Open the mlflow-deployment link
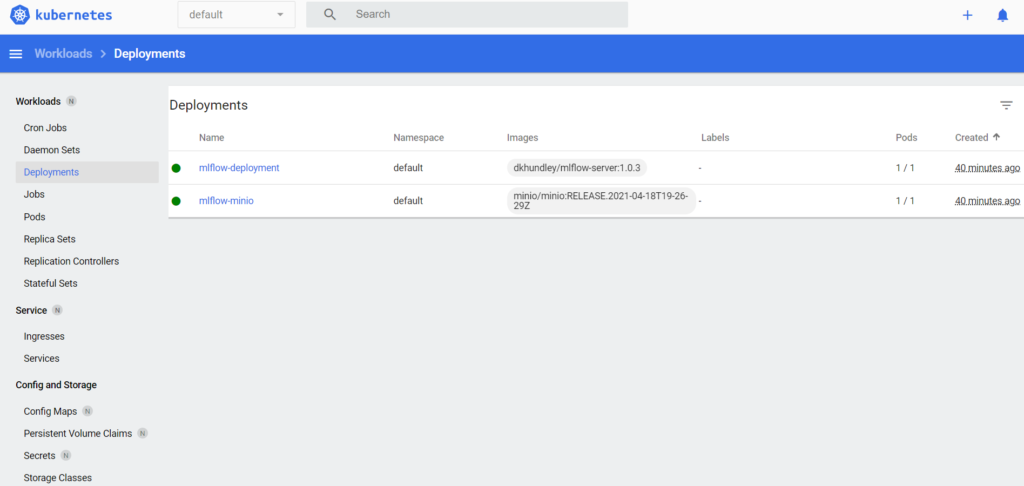Viewport: 1024px width, 486px height. coord(239,168)
